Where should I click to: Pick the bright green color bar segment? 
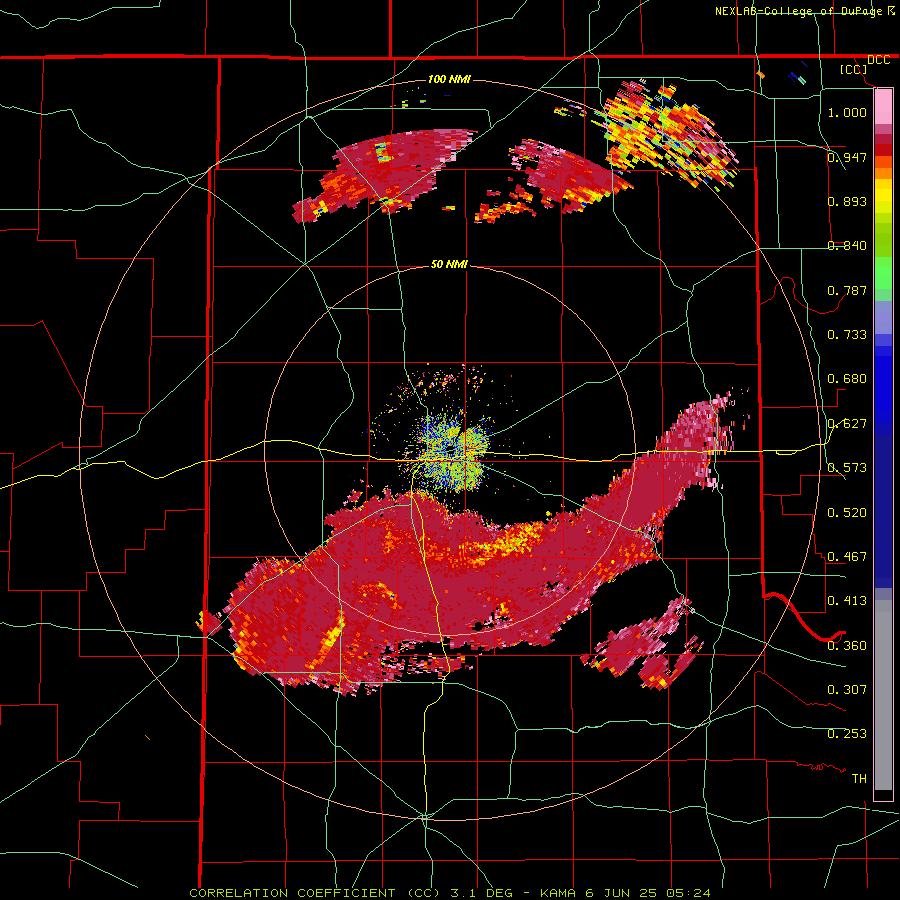(883, 273)
